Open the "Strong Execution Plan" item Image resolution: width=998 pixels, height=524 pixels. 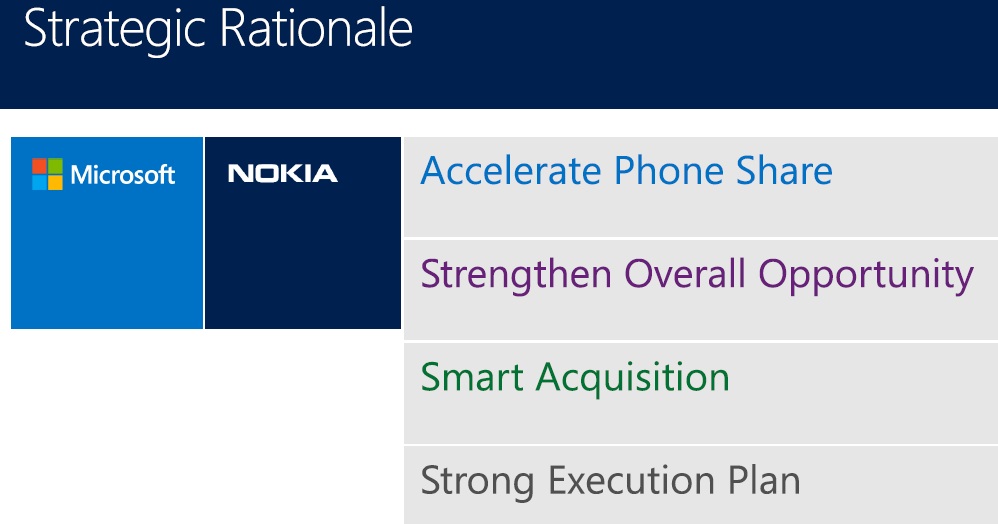[610, 480]
